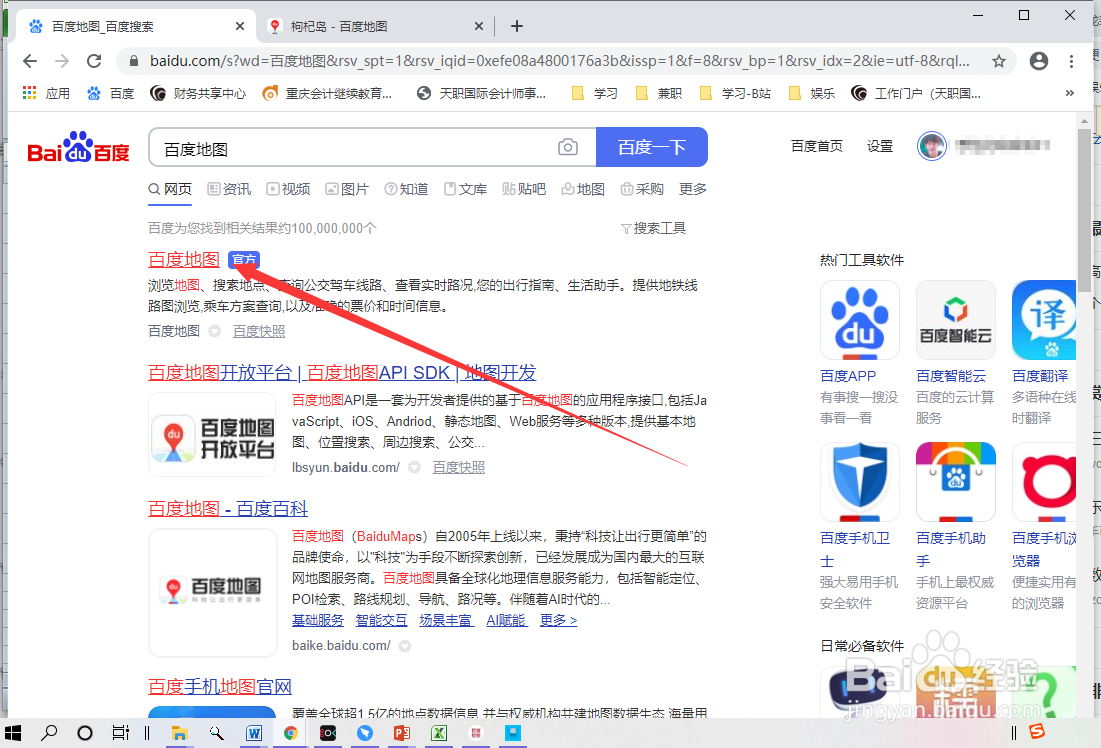Open the 财务共享中心 bookmark
The height and width of the screenshot is (748, 1101).
pyautogui.click(x=198, y=93)
